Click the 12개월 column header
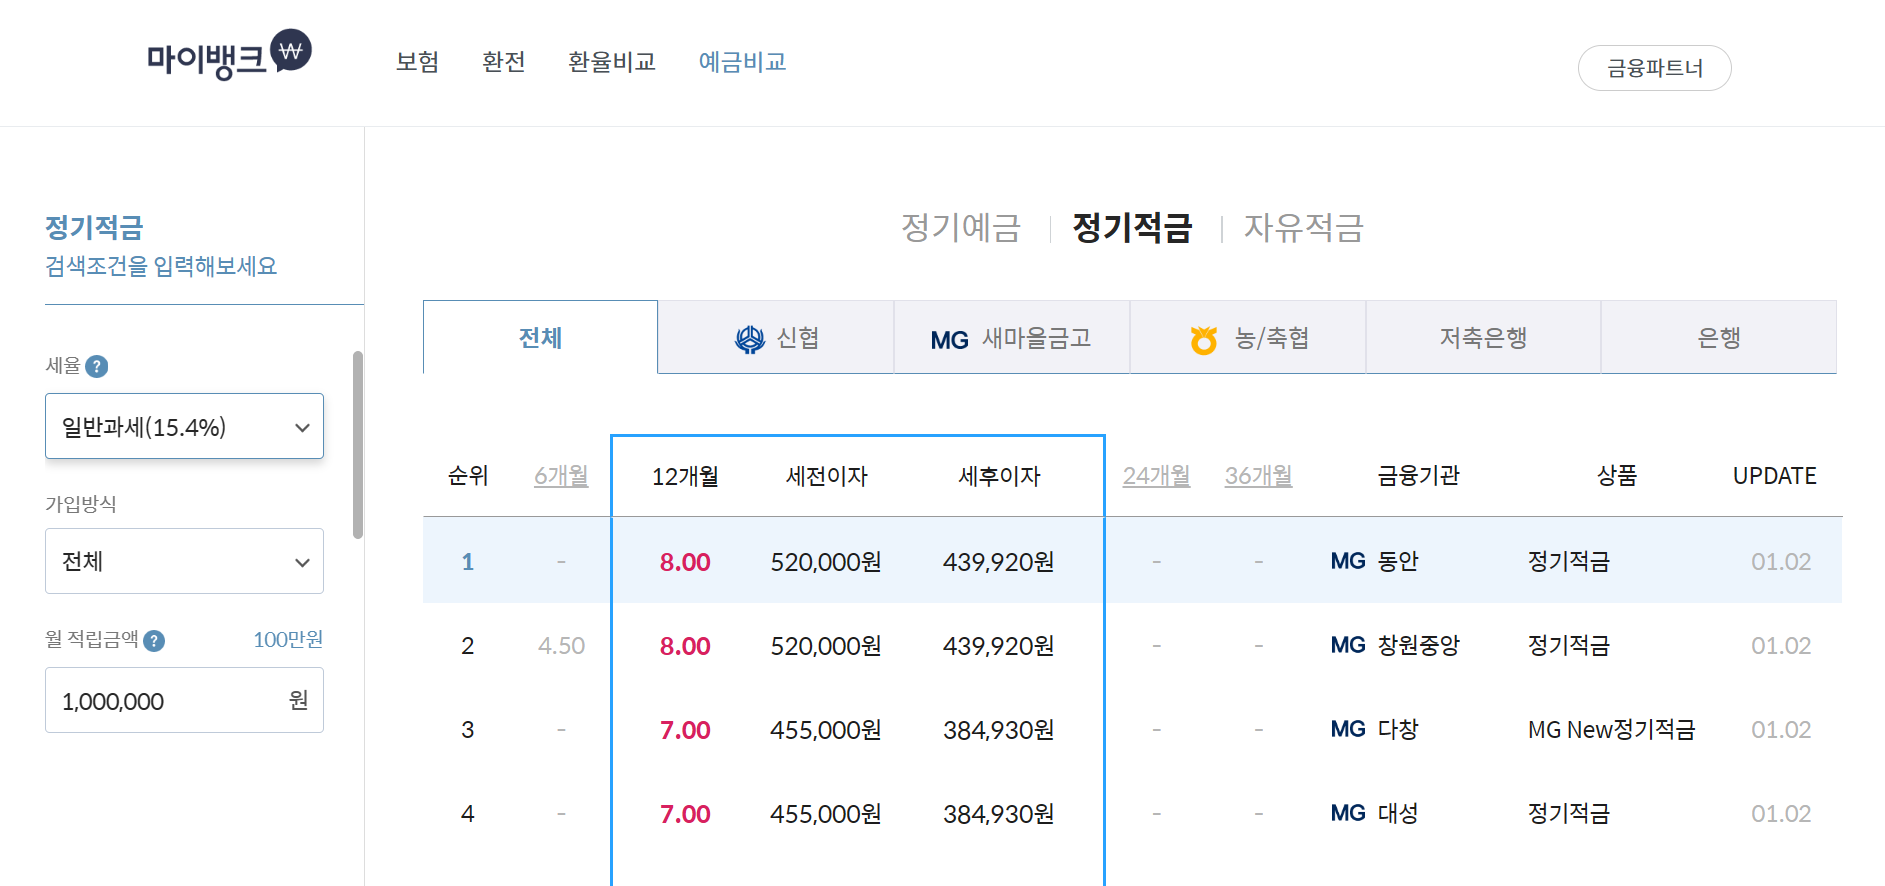 [x=685, y=476]
